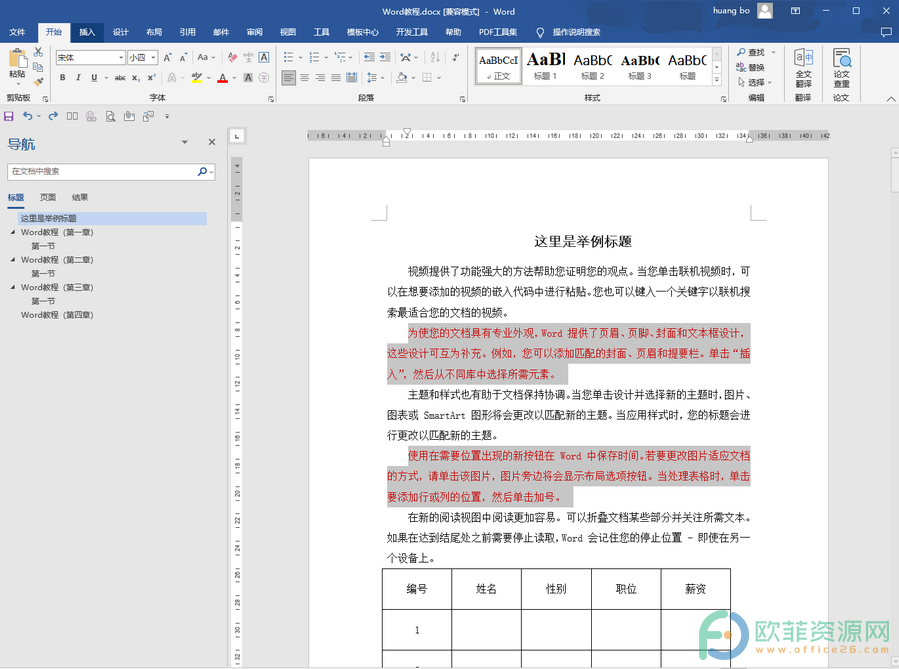Click the phonetic guide icon
This screenshot has width=899, height=669.
coord(248,57)
